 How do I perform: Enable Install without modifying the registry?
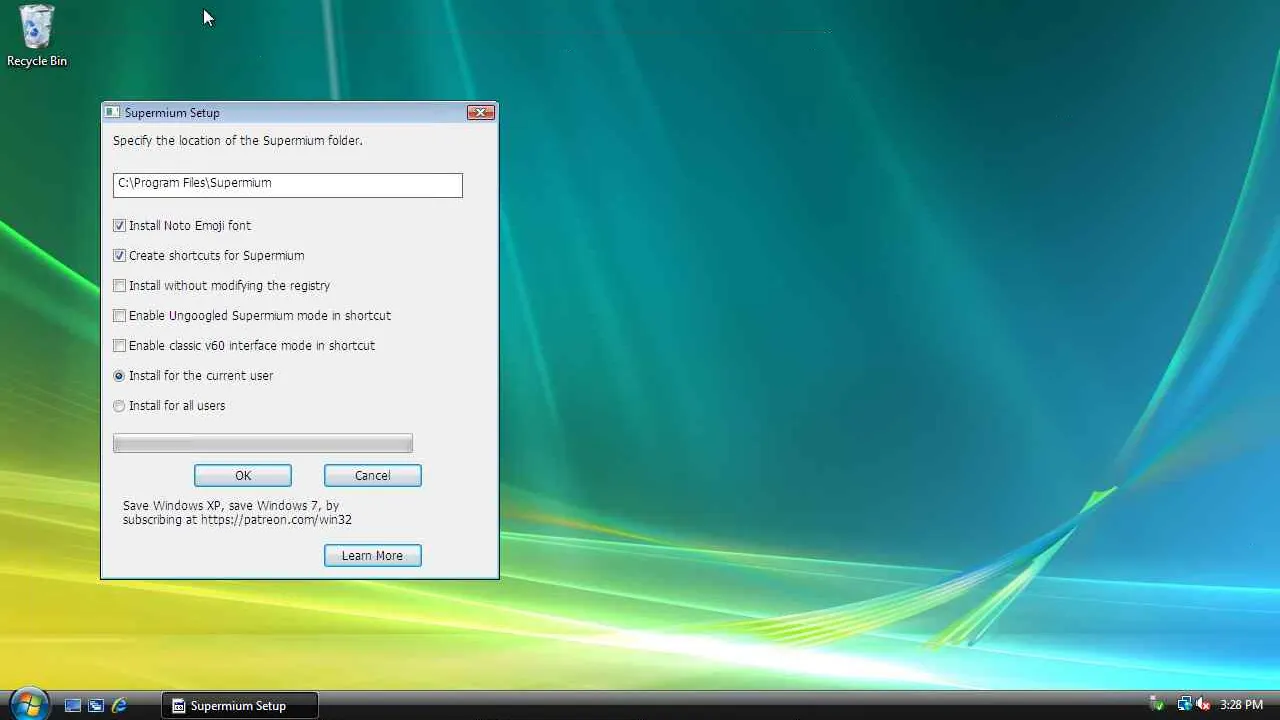click(x=119, y=286)
